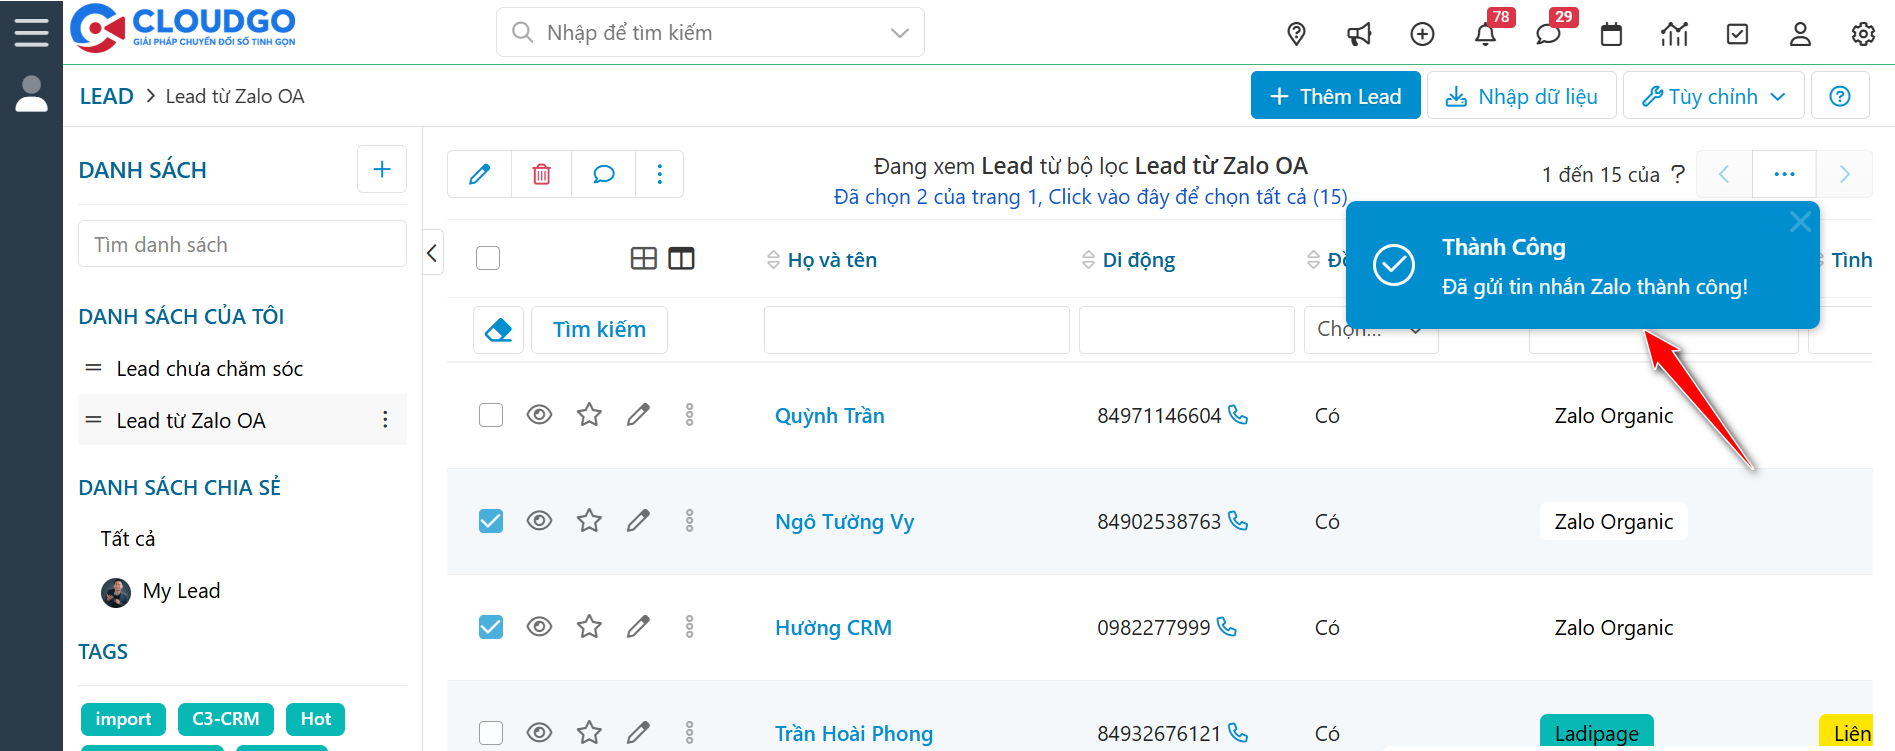
Task: Collapse the left list panel
Action: [432, 253]
